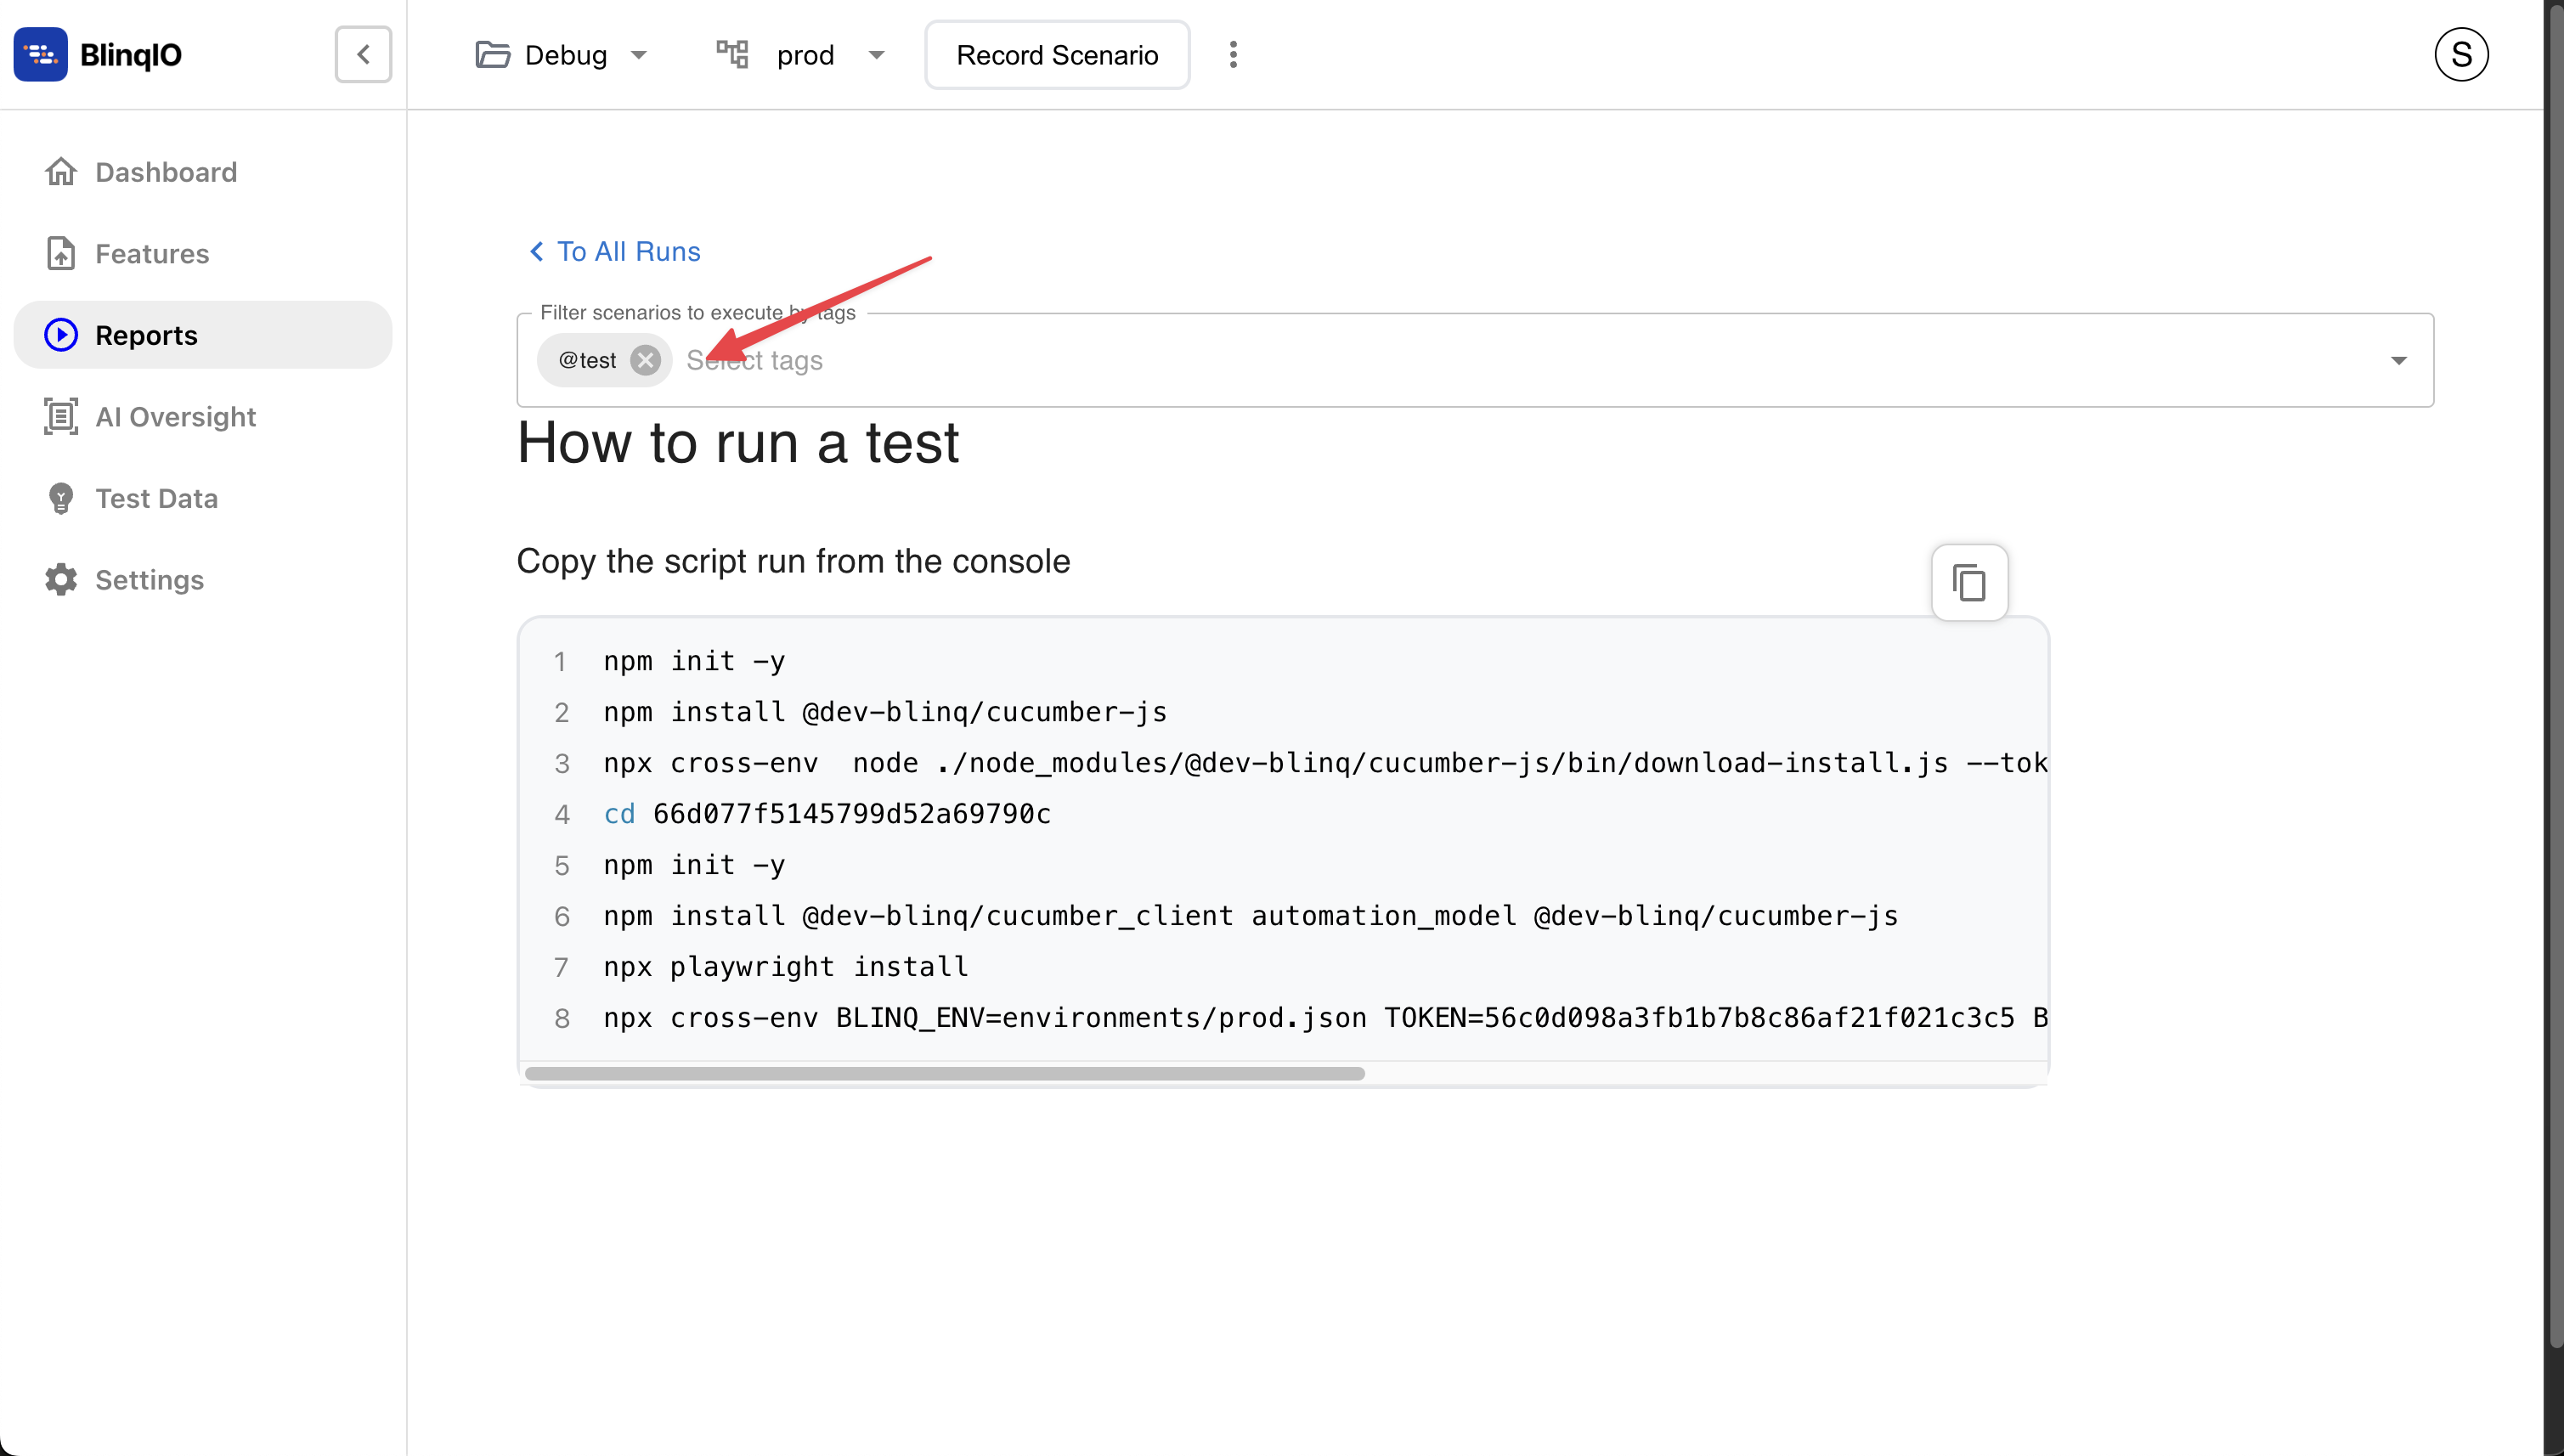Click the line 8 BLINQ_ENV command
Screen dimensions: 2564x1456
pyautogui.click(x=1325, y=1018)
